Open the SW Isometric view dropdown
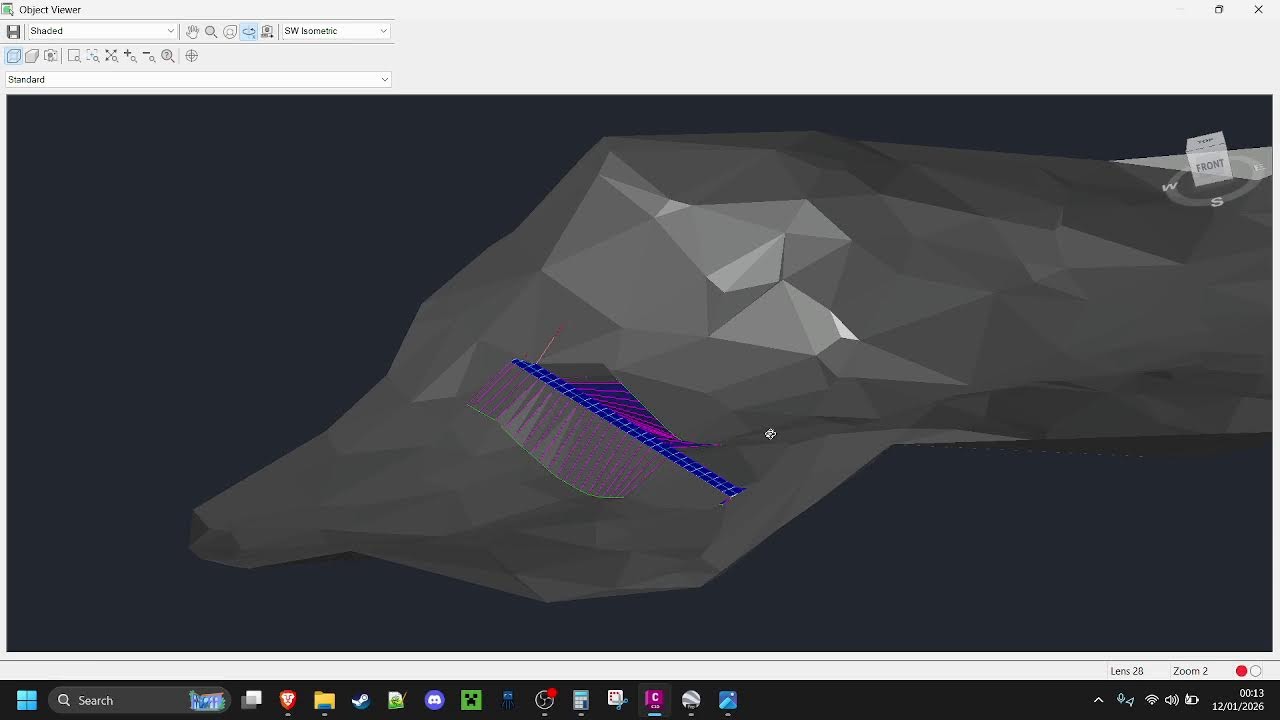The width and height of the screenshot is (1280, 720). [x=336, y=31]
